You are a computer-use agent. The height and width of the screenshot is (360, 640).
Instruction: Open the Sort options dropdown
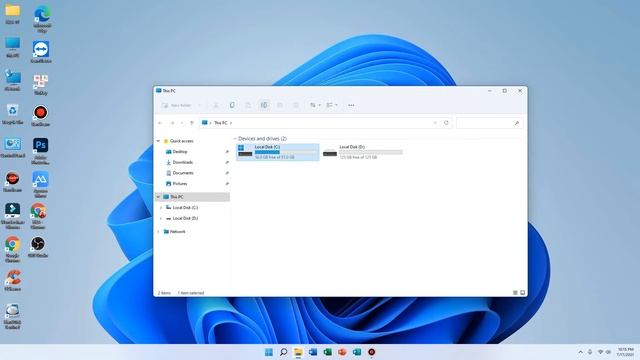(x=315, y=105)
